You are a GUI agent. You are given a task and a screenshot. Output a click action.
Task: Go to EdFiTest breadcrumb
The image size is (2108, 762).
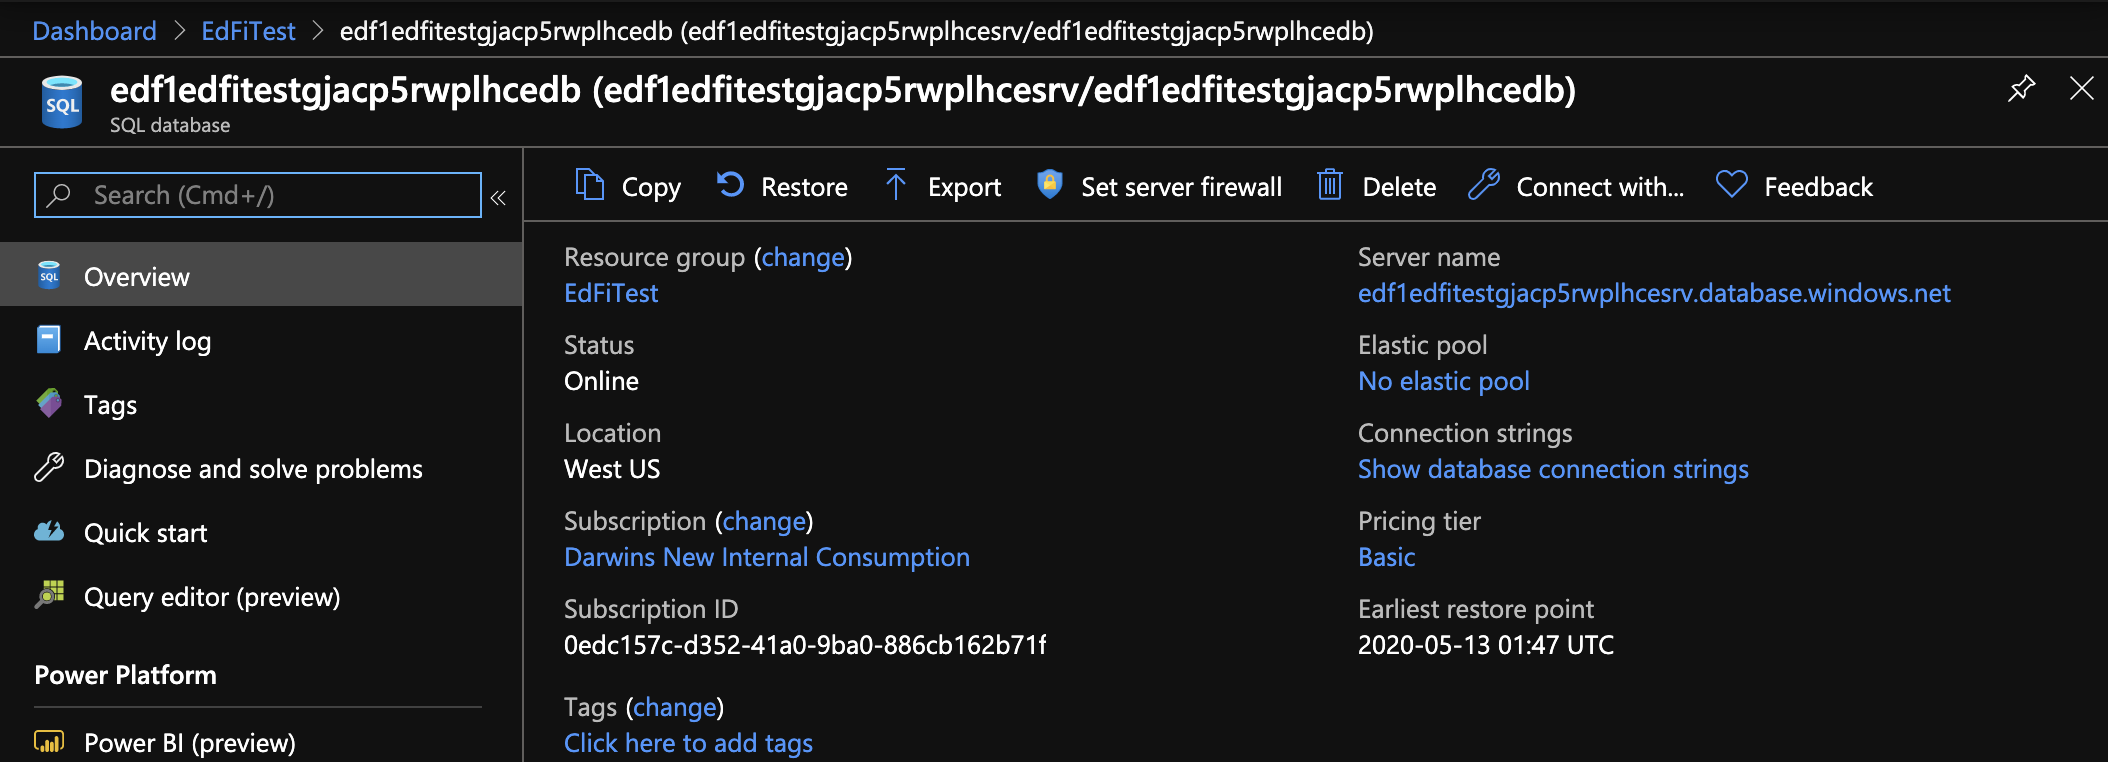(x=248, y=31)
